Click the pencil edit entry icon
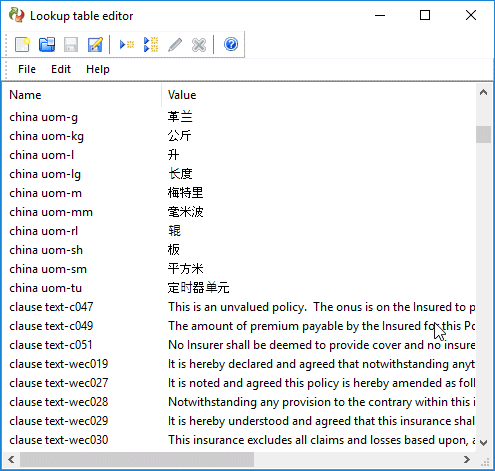 [175, 45]
